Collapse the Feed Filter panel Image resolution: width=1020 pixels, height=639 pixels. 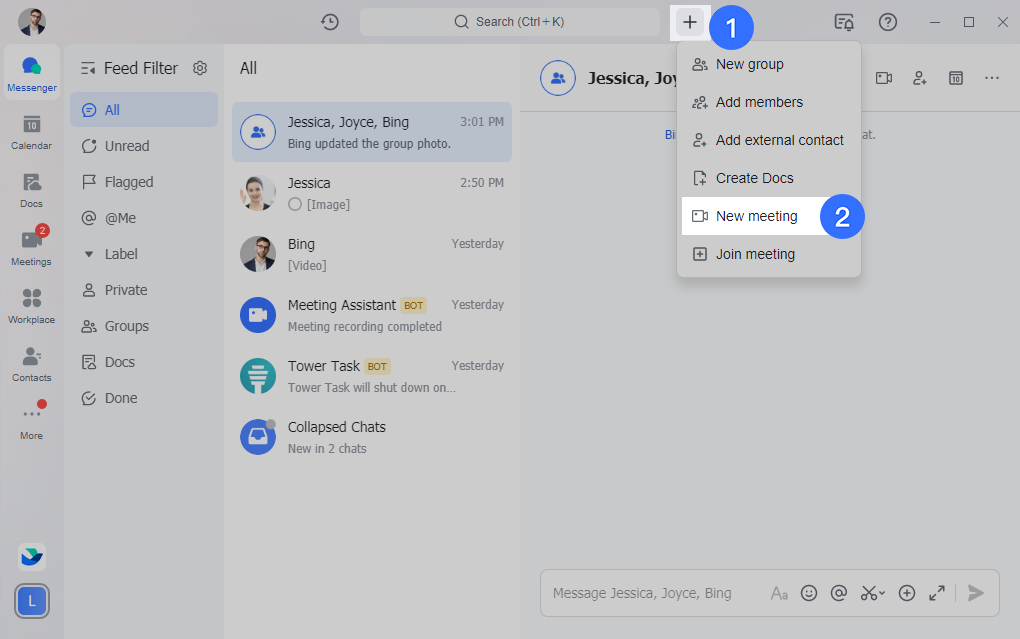pyautogui.click(x=88, y=68)
